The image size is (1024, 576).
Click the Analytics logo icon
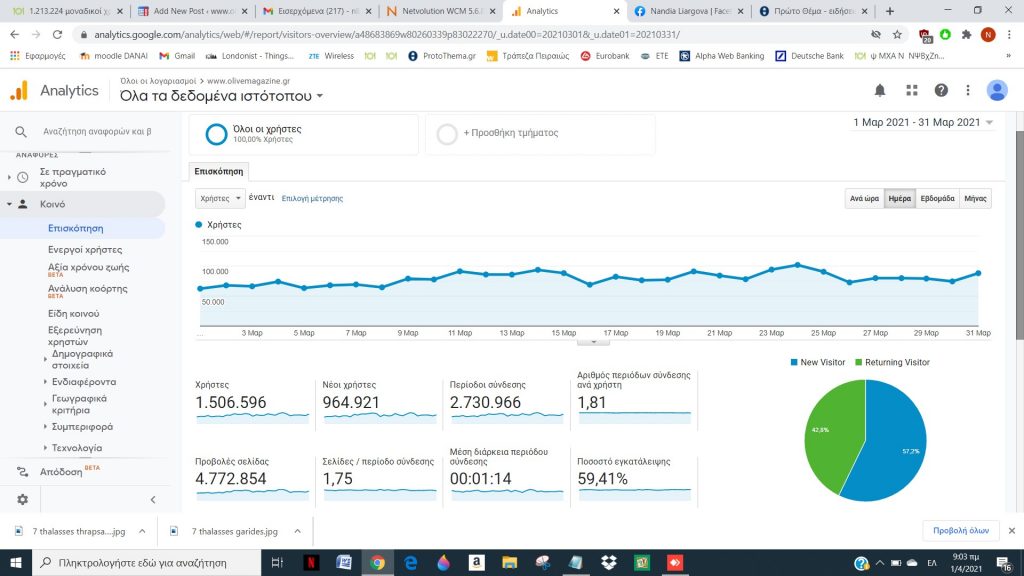point(20,91)
